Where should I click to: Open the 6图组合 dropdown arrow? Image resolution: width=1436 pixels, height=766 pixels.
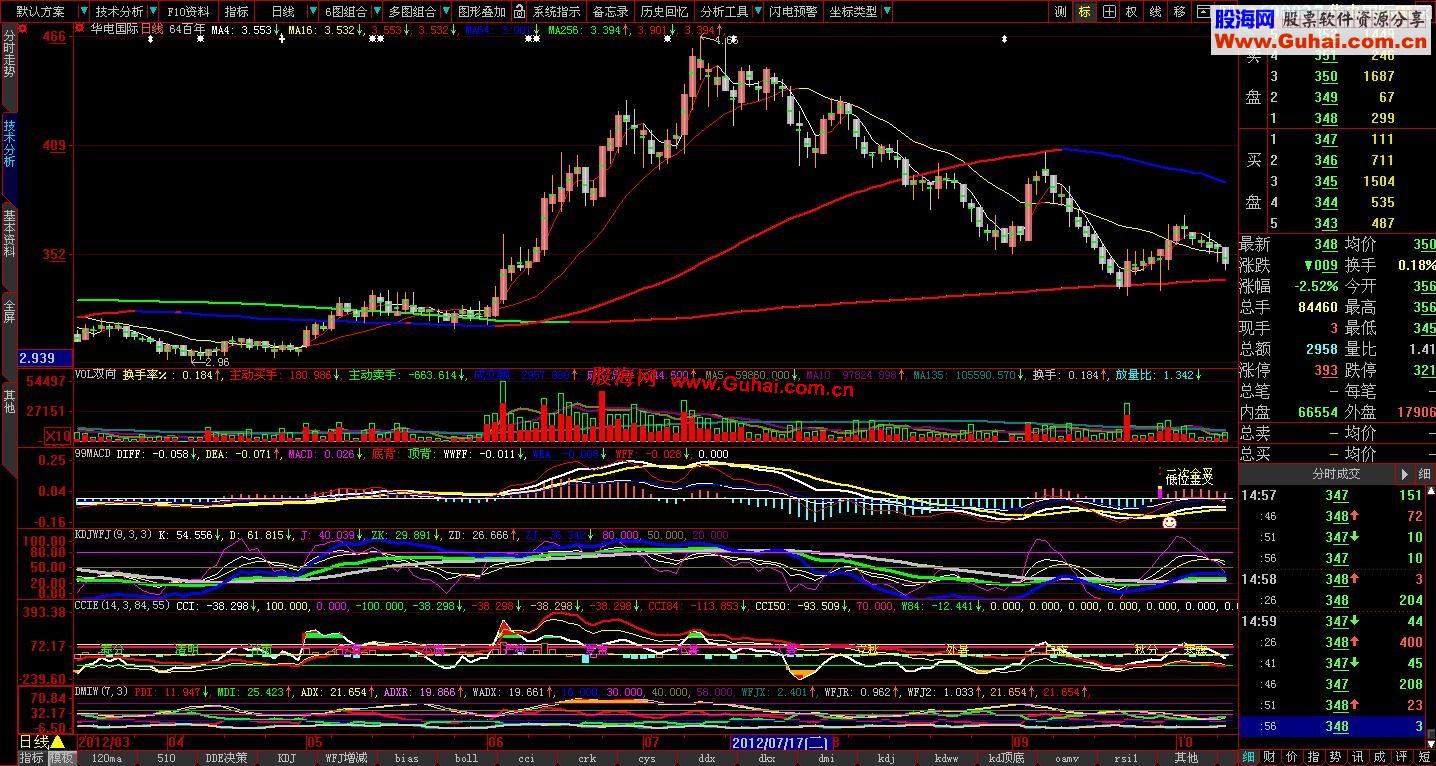tap(376, 12)
